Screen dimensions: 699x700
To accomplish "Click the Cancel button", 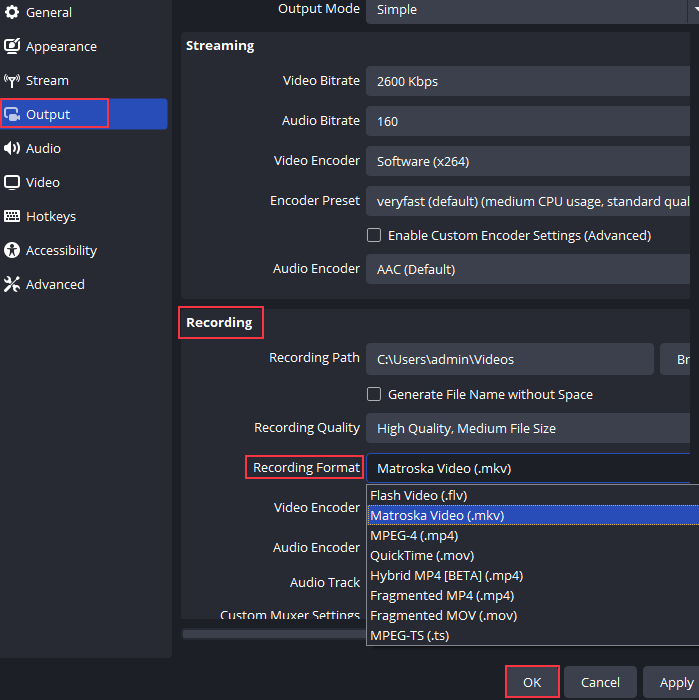I will pos(600,682).
